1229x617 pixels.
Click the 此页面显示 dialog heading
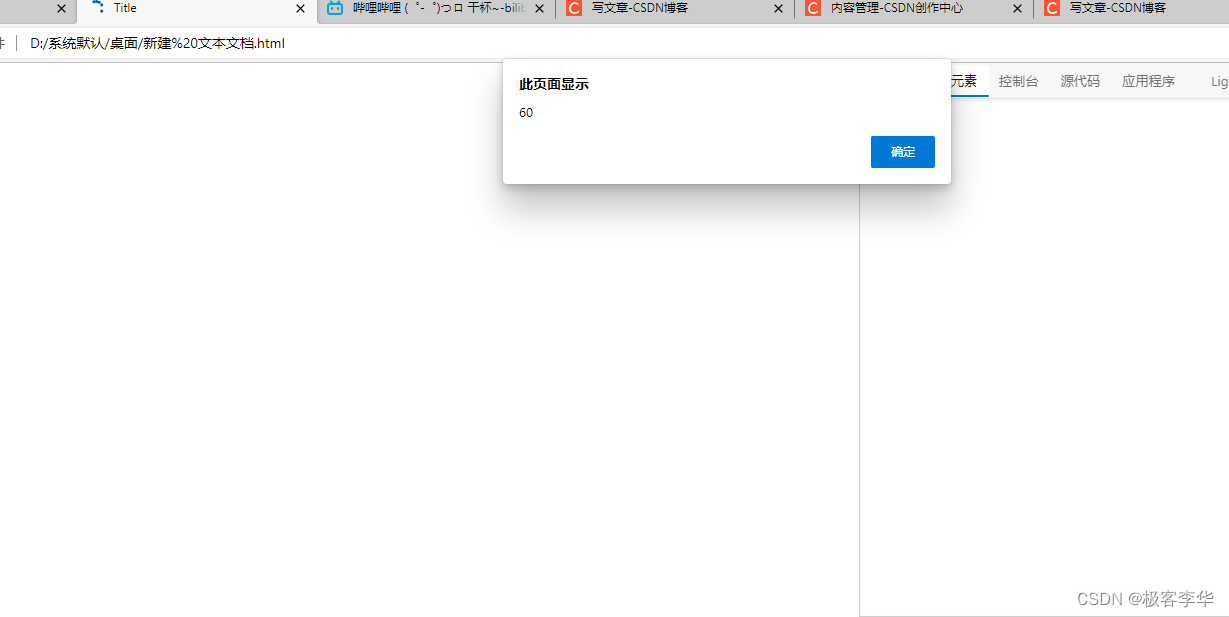[554, 85]
